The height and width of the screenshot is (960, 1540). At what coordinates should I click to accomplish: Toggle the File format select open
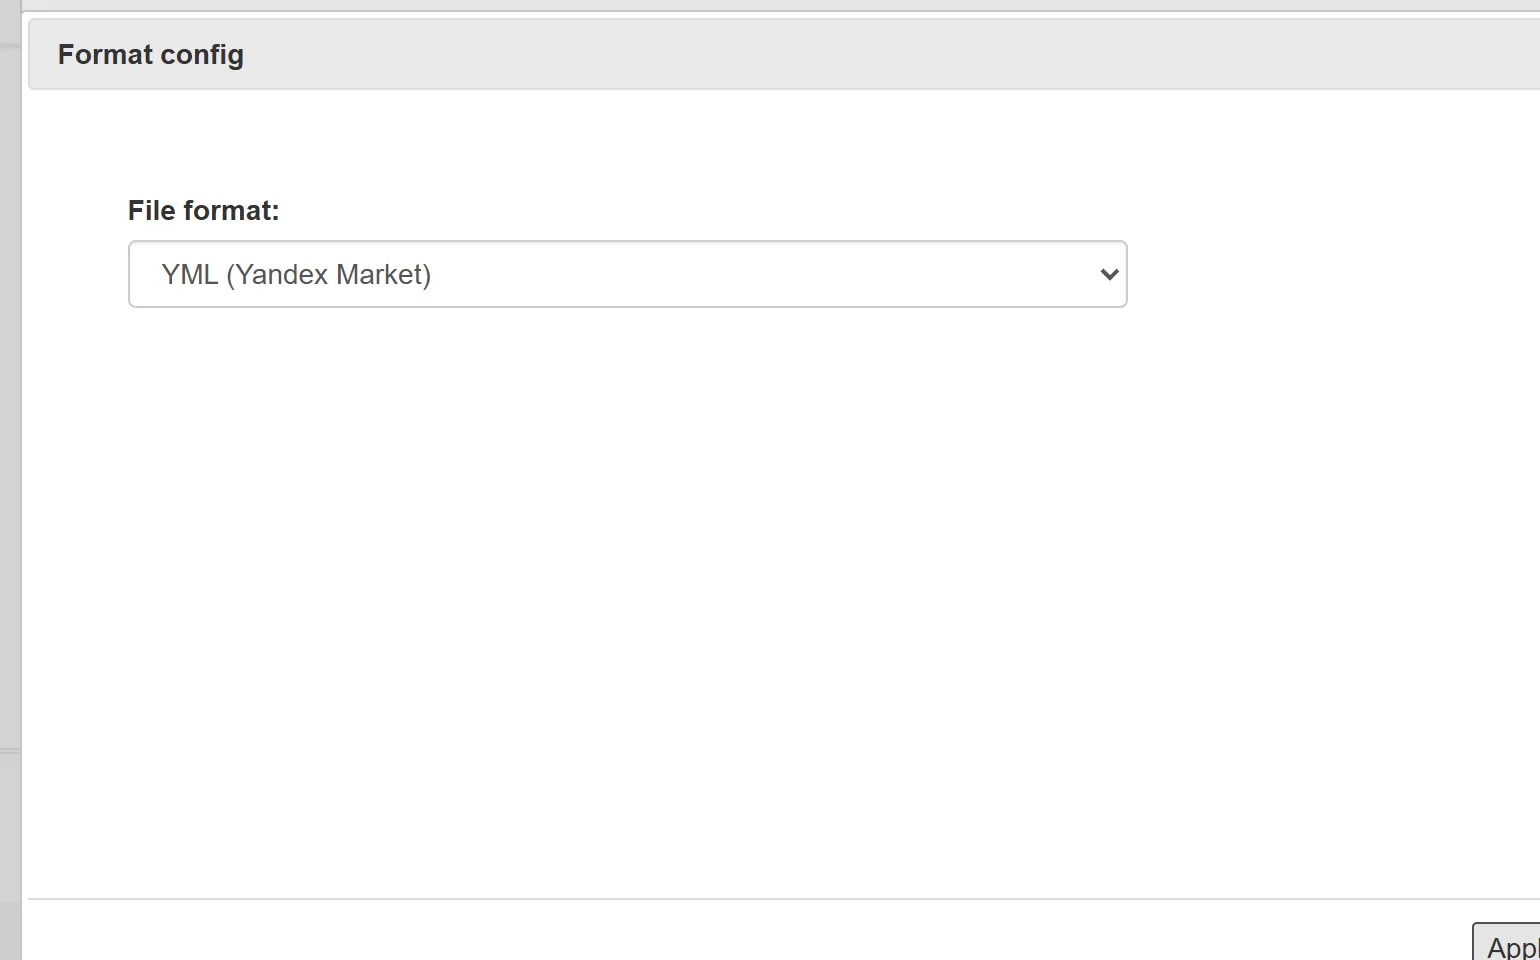pos(627,274)
